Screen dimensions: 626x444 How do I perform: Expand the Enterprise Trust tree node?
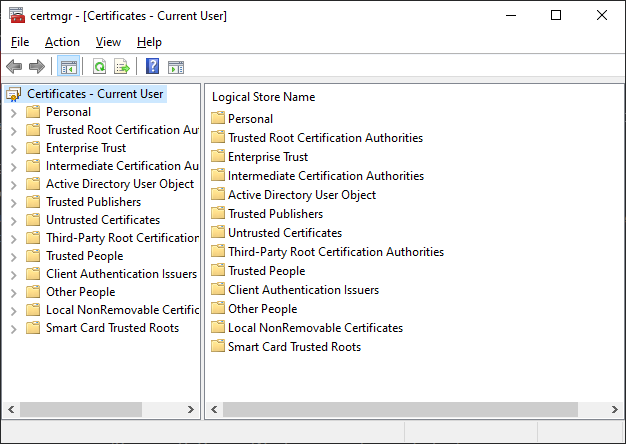click(13, 148)
